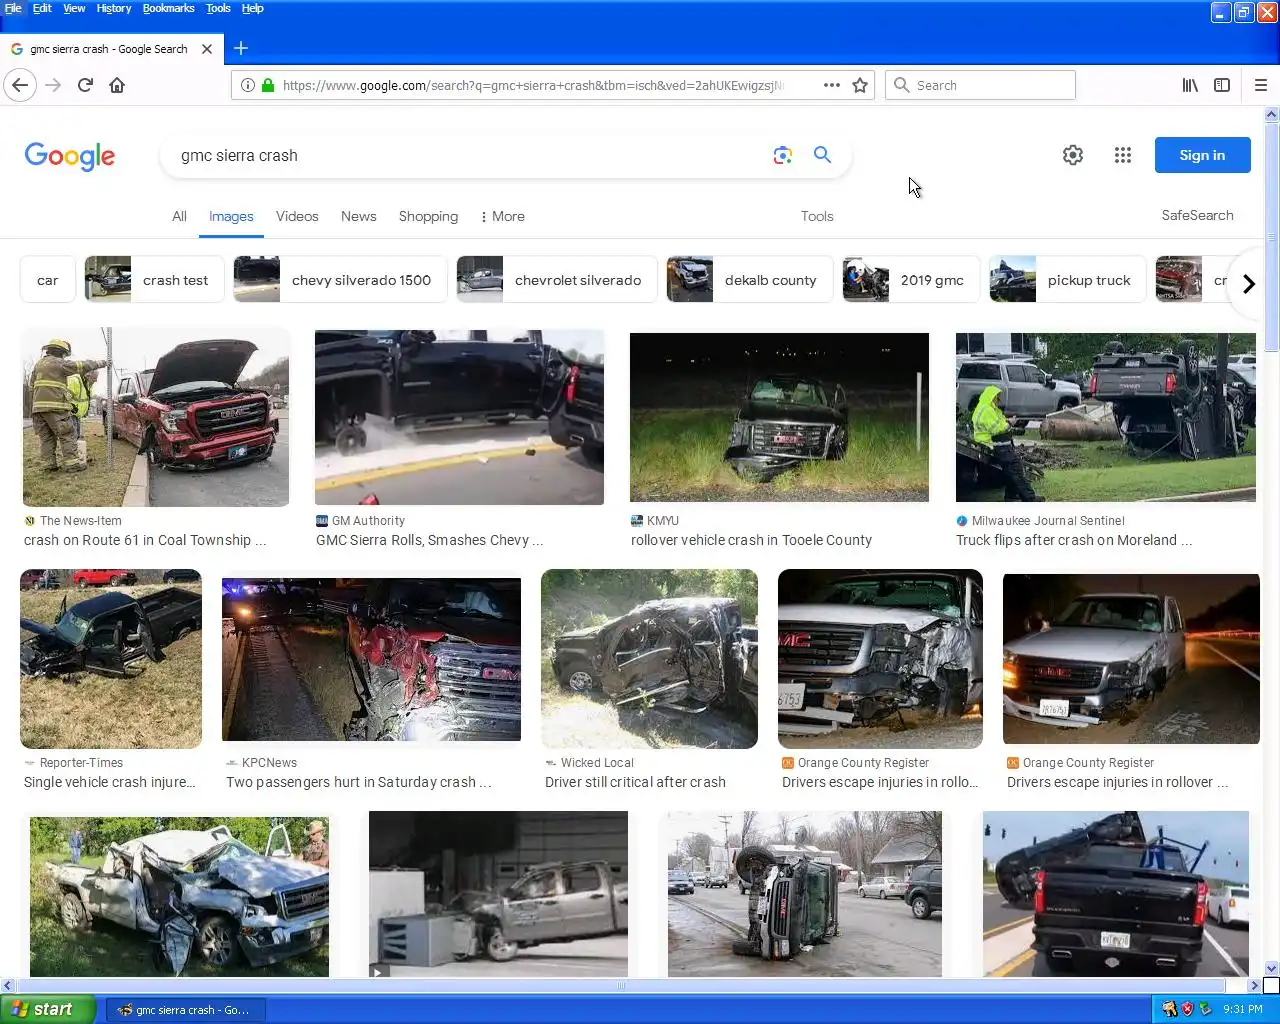Click the horizontal scrollbar right arrow

tap(1254, 985)
